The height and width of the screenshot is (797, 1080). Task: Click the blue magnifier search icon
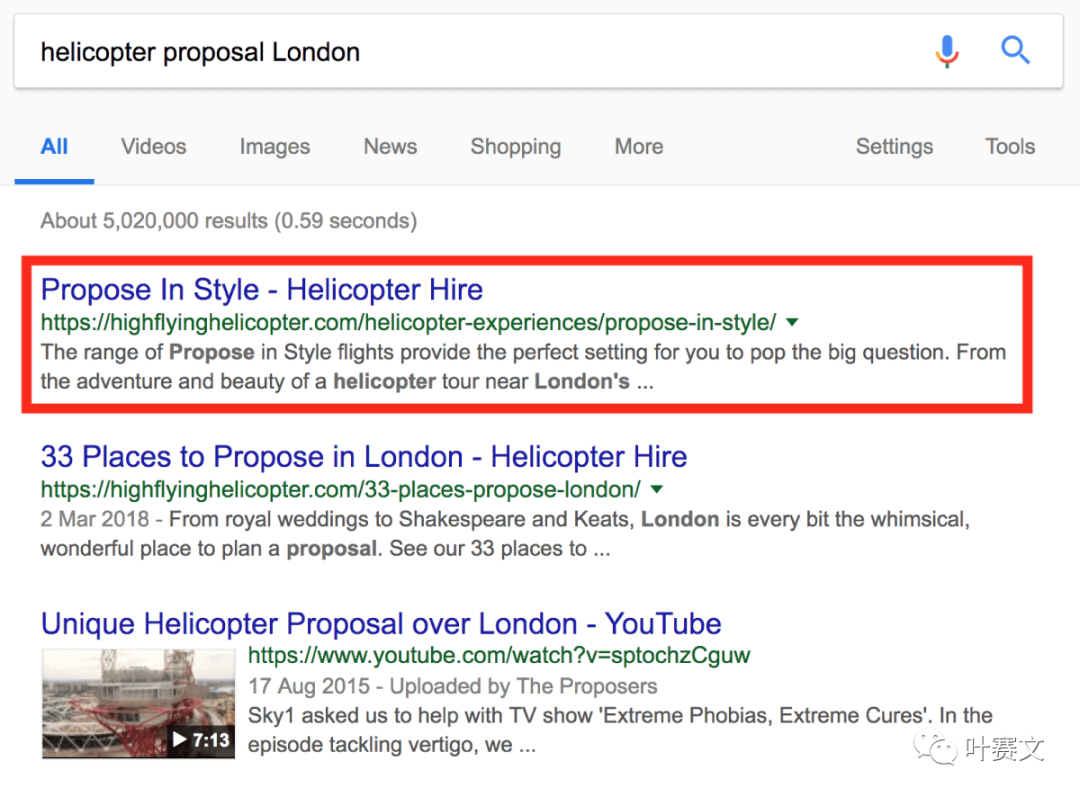pos(1015,50)
